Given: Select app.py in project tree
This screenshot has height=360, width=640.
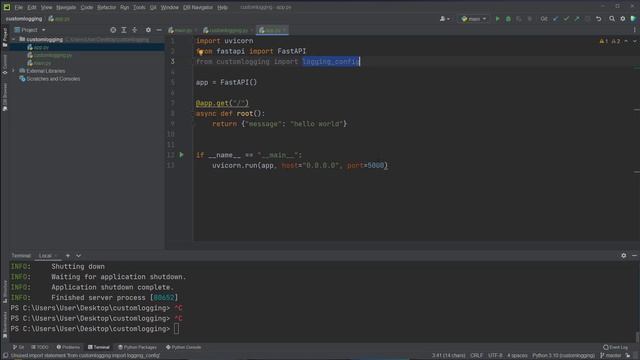Looking at the screenshot, I should point(41,47).
